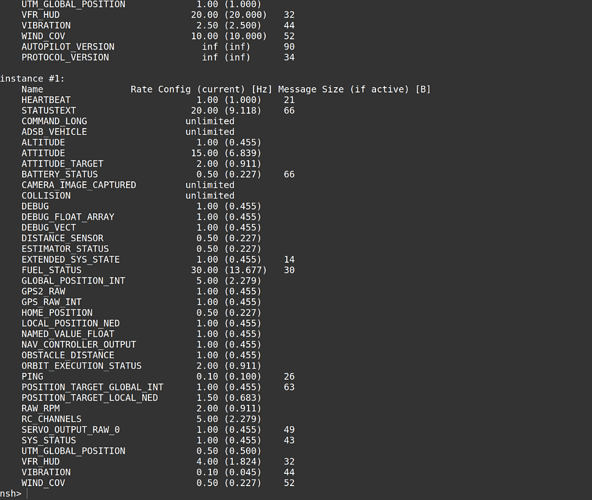Select POSITION_TARGET_GLOBAL_INT text
Screen dimensions: 592x500
point(92,387)
